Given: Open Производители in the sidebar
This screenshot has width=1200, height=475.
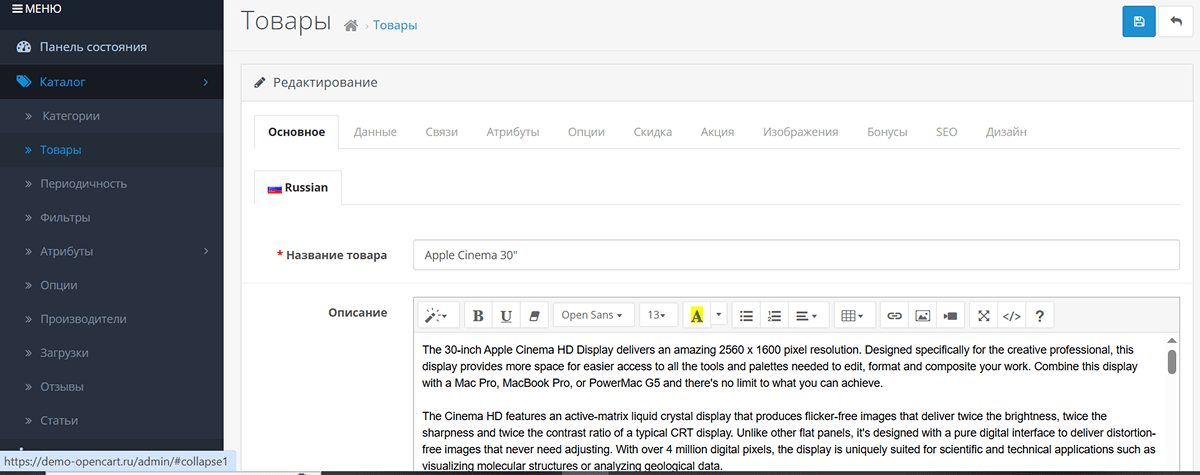Looking at the screenshot, I should coord(112,319).
